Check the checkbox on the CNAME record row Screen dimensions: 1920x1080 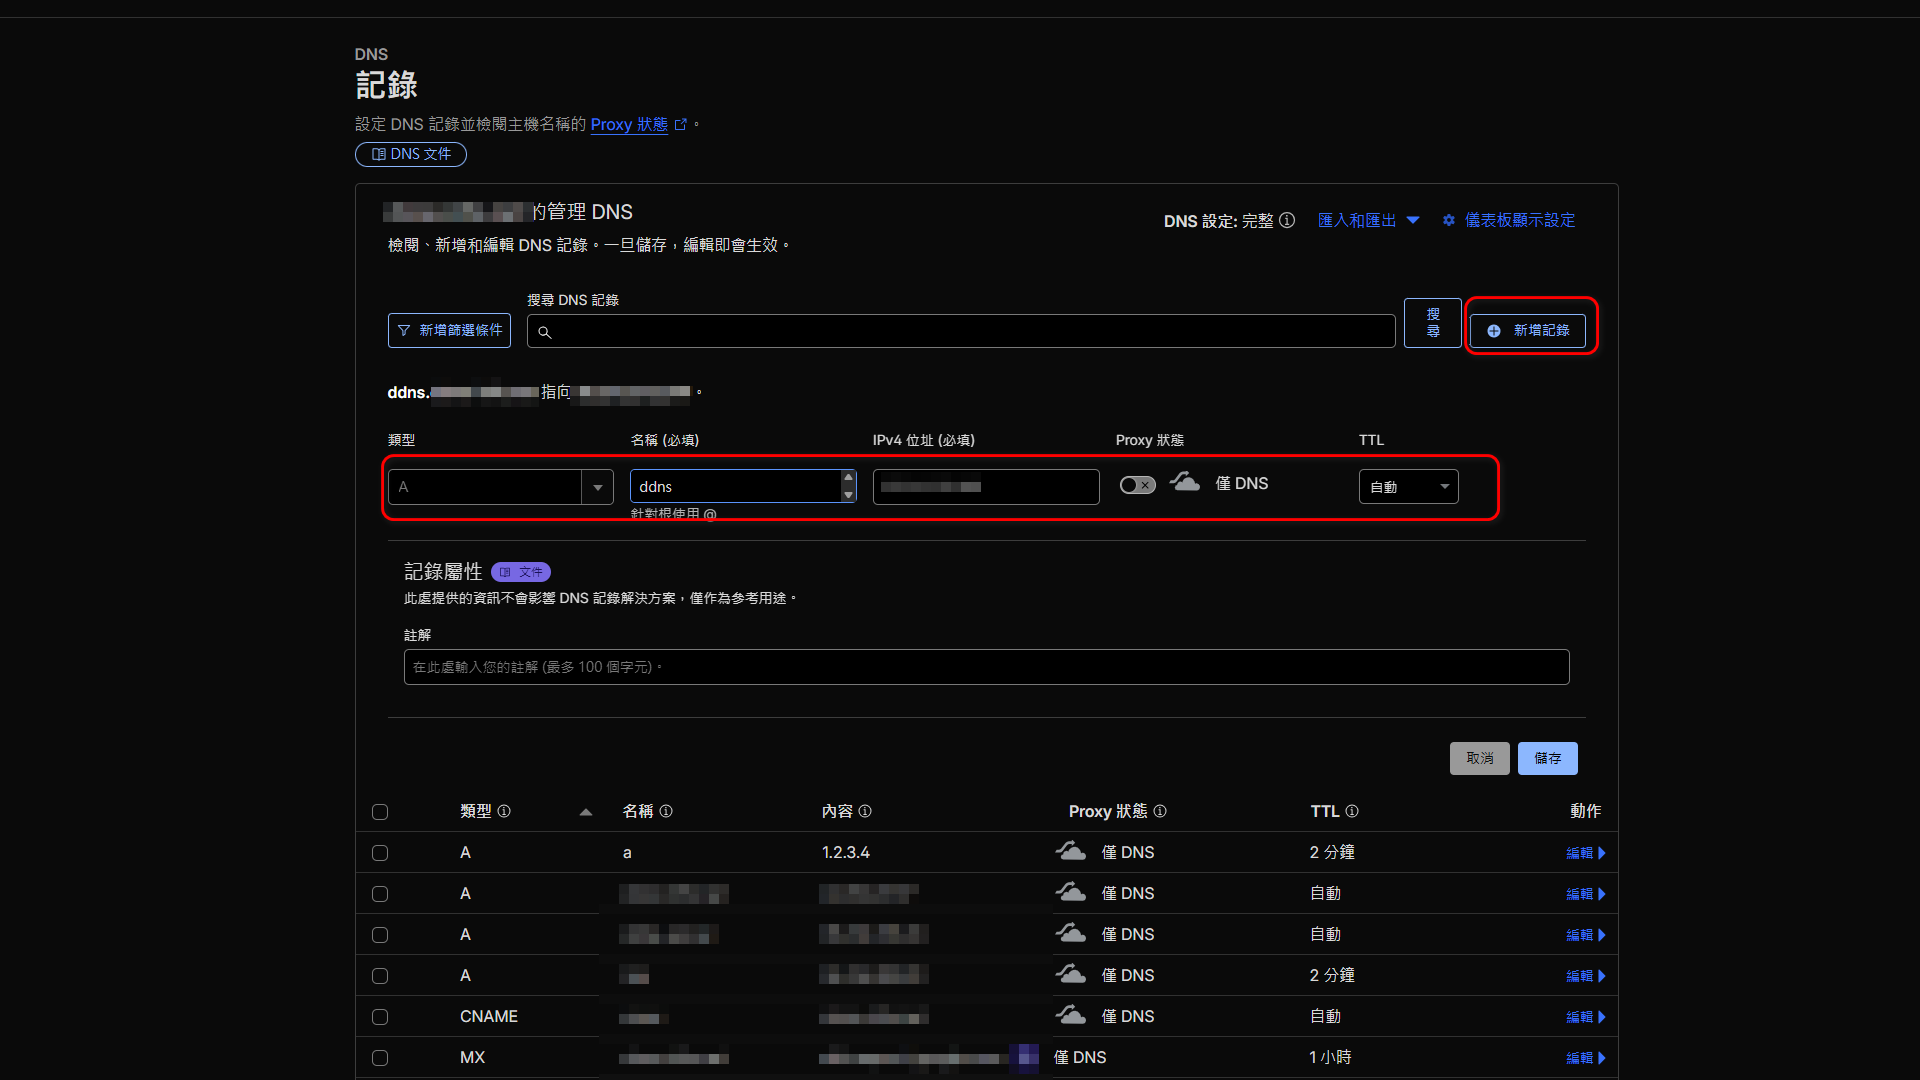pyautogui.click(x=380, y=1017)
